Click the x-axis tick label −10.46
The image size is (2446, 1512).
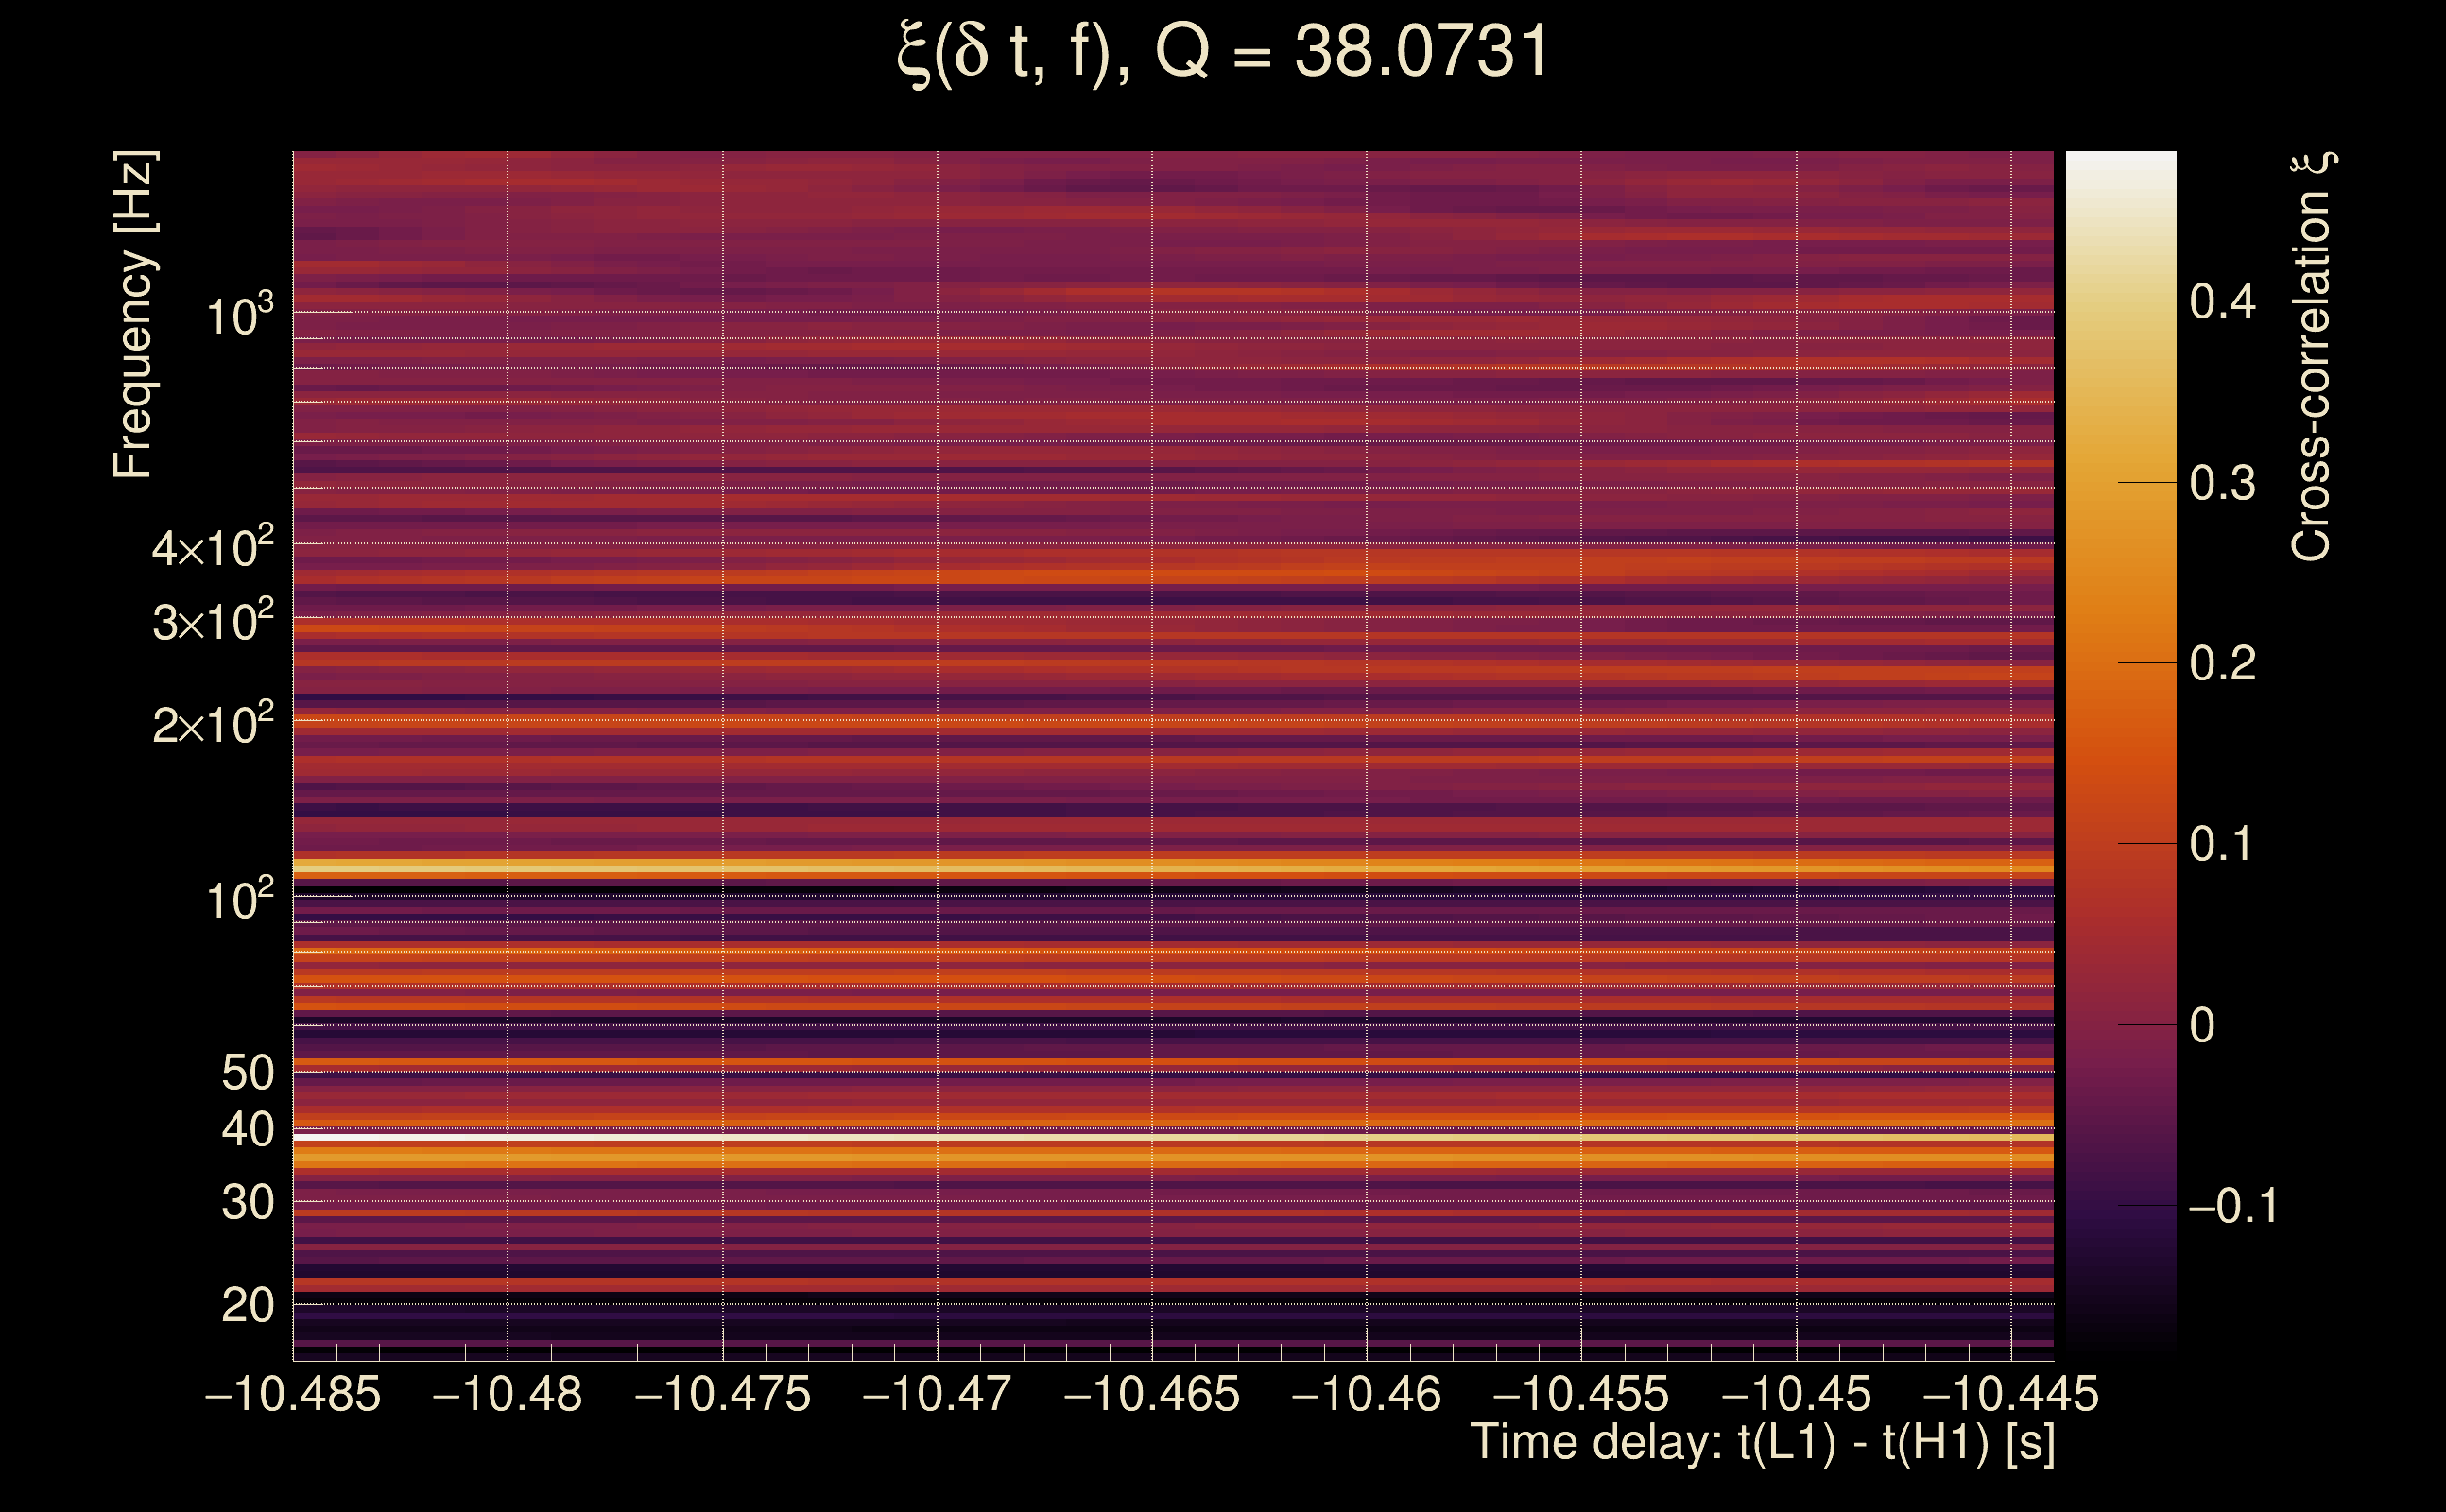pos(1366,1394)
